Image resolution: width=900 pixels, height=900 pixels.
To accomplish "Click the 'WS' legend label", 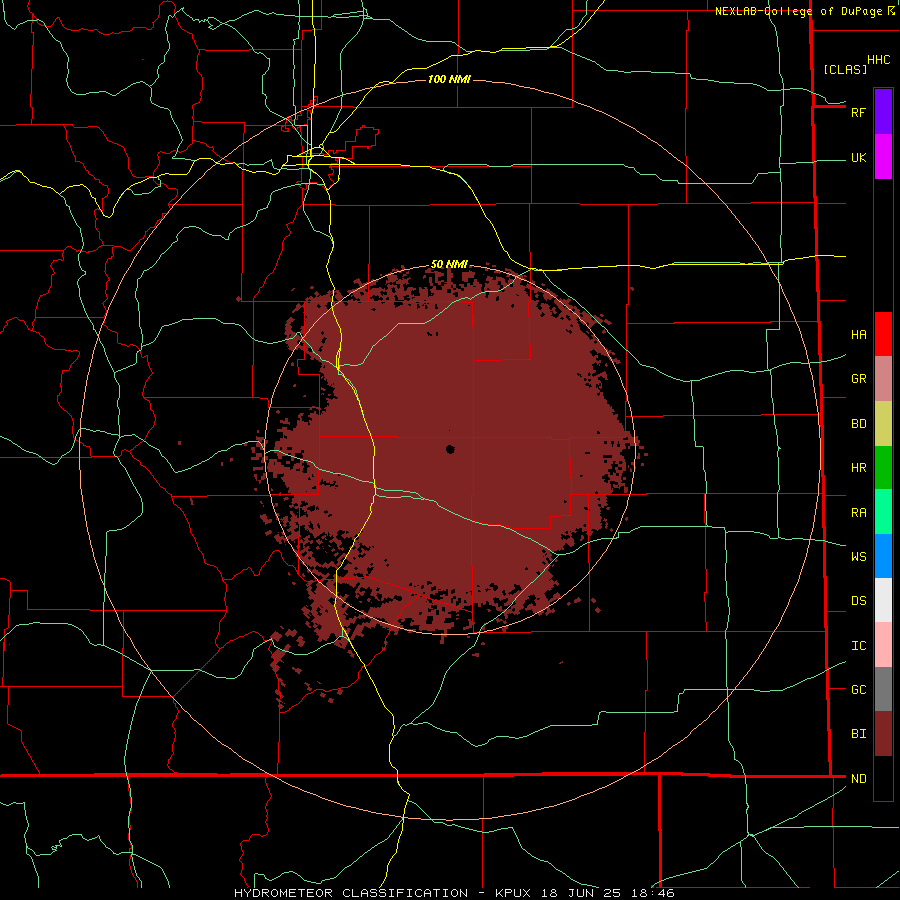I will click(858, 557).
